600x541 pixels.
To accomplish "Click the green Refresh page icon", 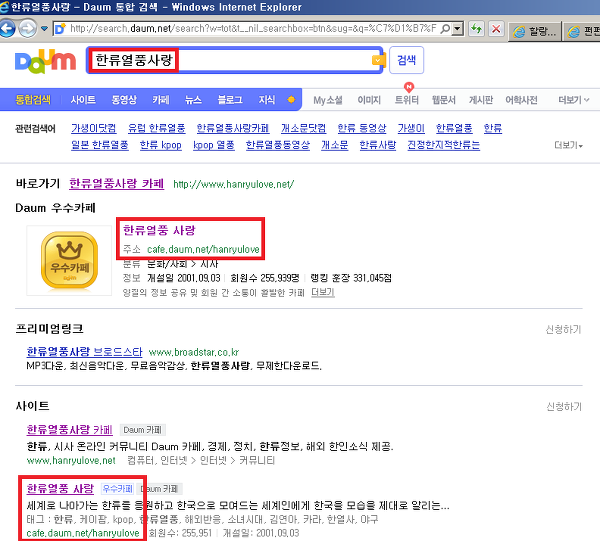I will coord(476,29).
